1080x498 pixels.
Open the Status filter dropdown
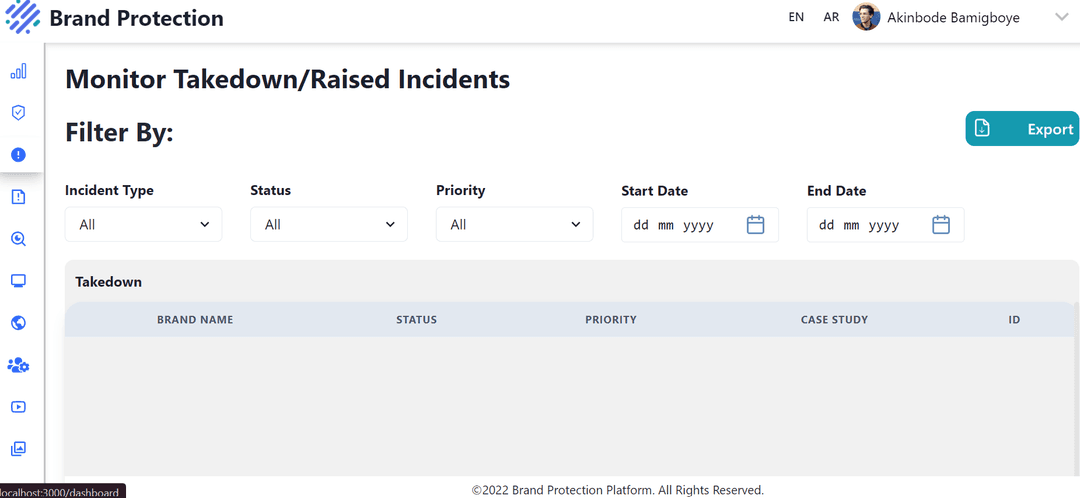click(x=329, y=225)
